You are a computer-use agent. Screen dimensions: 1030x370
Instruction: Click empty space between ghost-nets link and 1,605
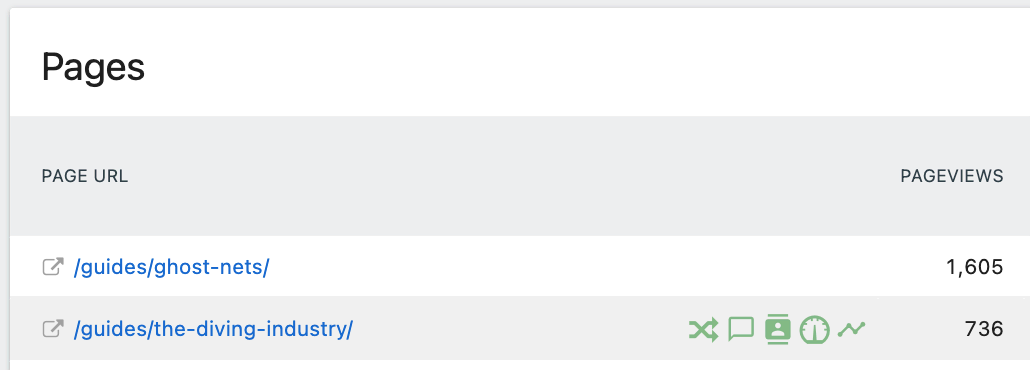(591, 267)
